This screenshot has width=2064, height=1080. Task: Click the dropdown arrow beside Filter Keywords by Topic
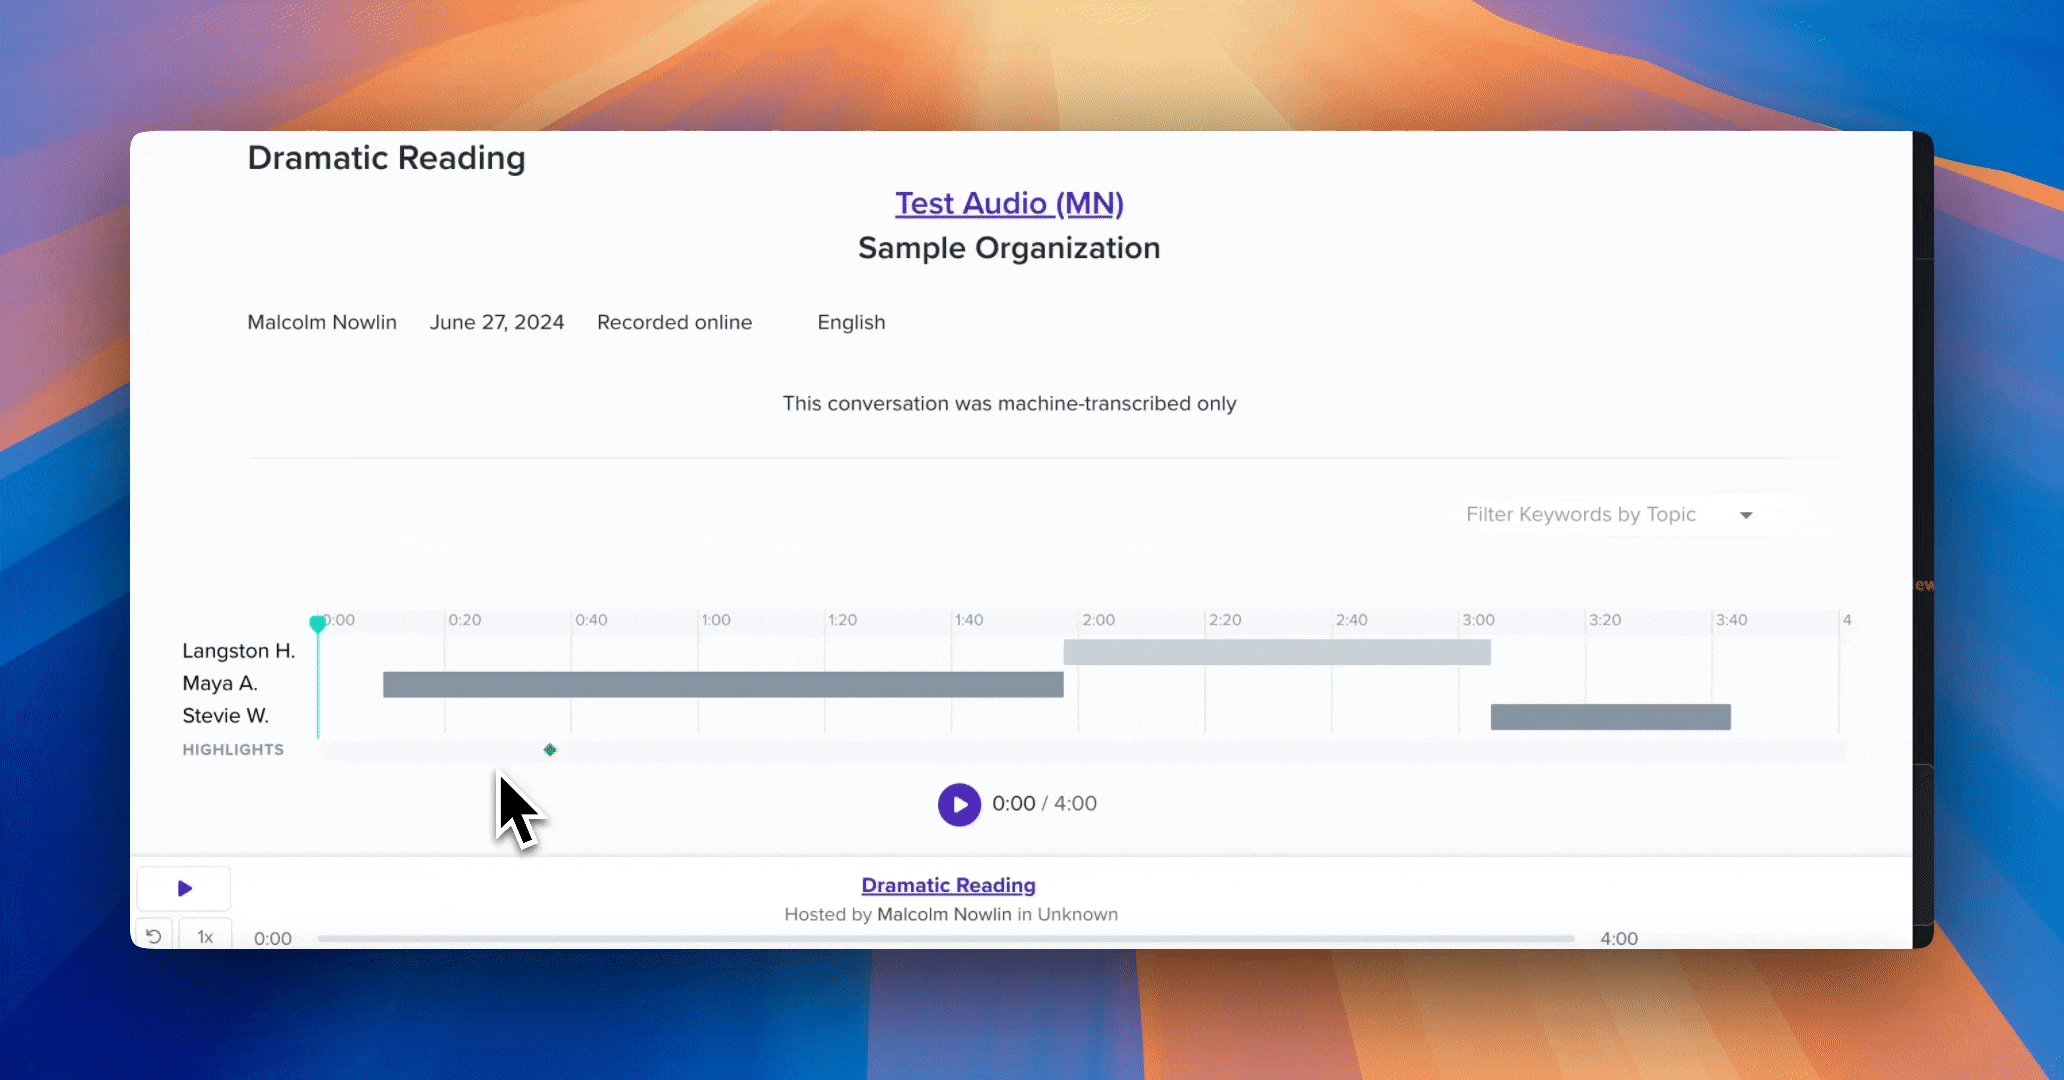pyautogui.click(x=1746, y=515)
